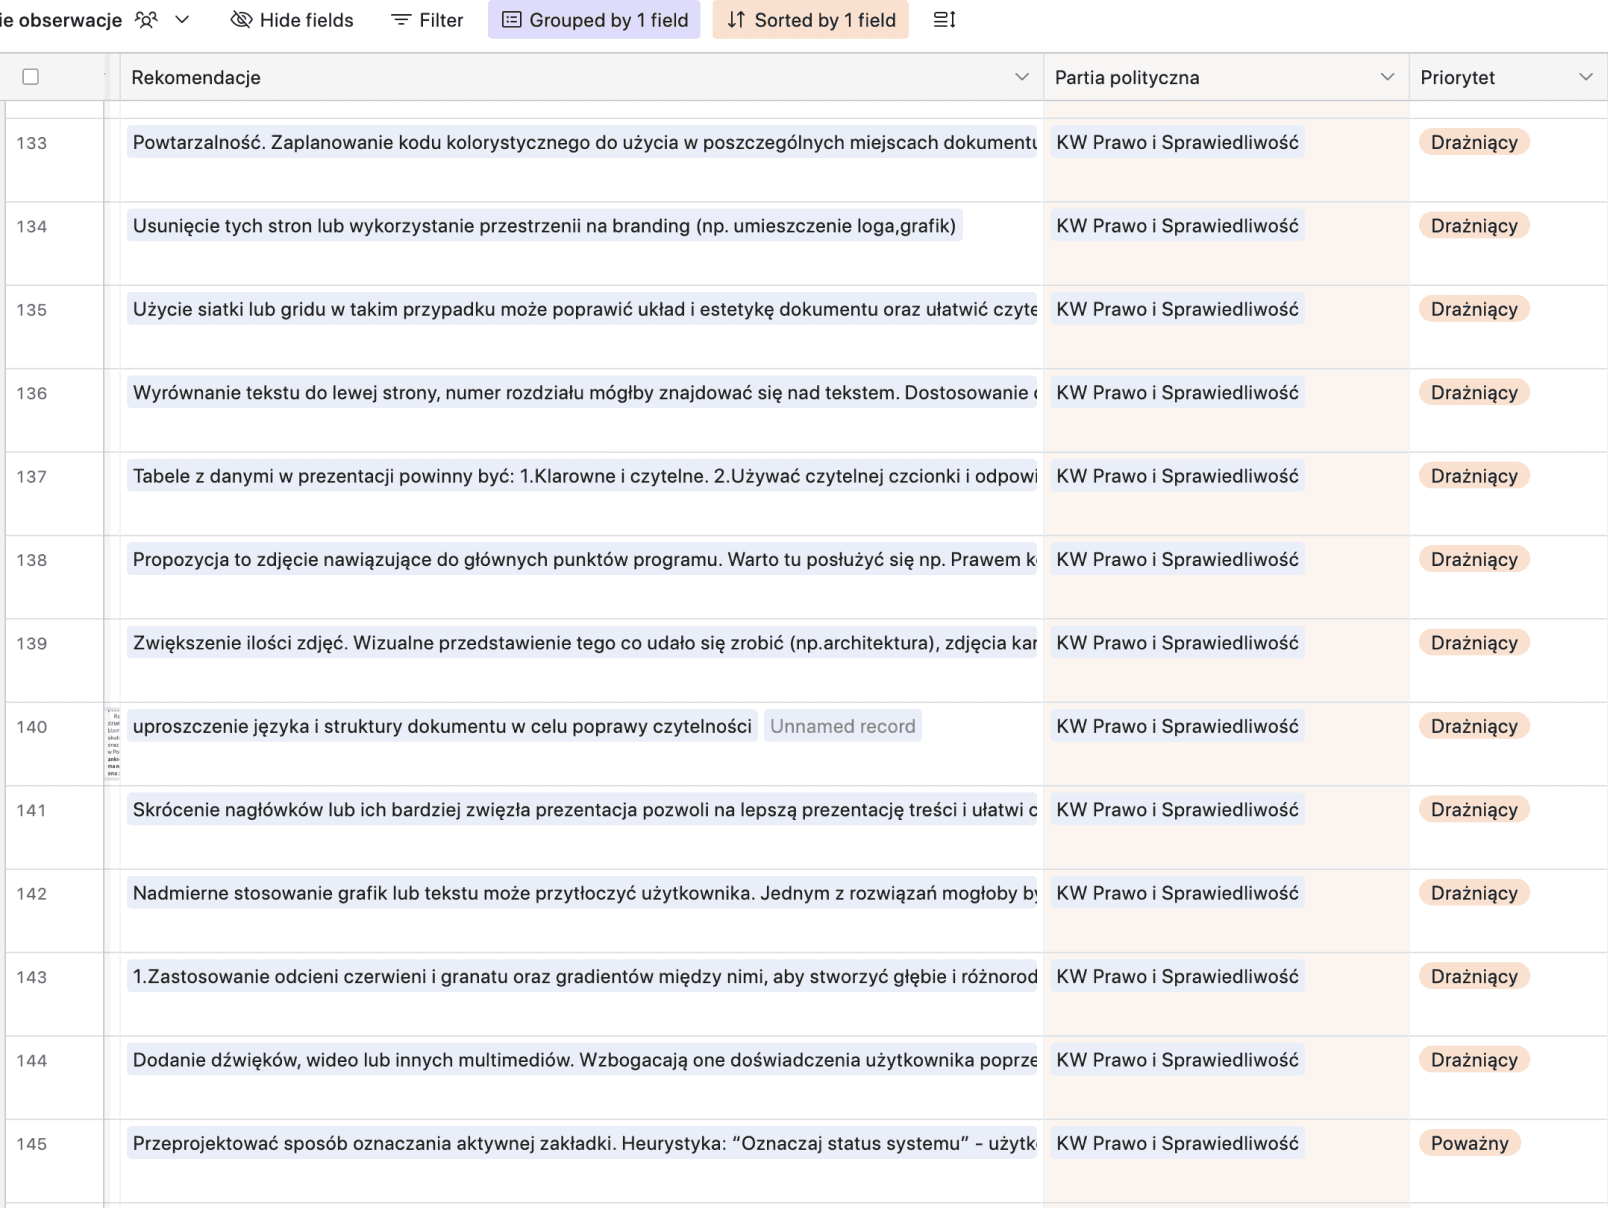Click the 'Skrócenie nagłówków' recommendation cell
Image resolution: width=1608 pixels, height=1208 pixels.
[x=582, y=810]
